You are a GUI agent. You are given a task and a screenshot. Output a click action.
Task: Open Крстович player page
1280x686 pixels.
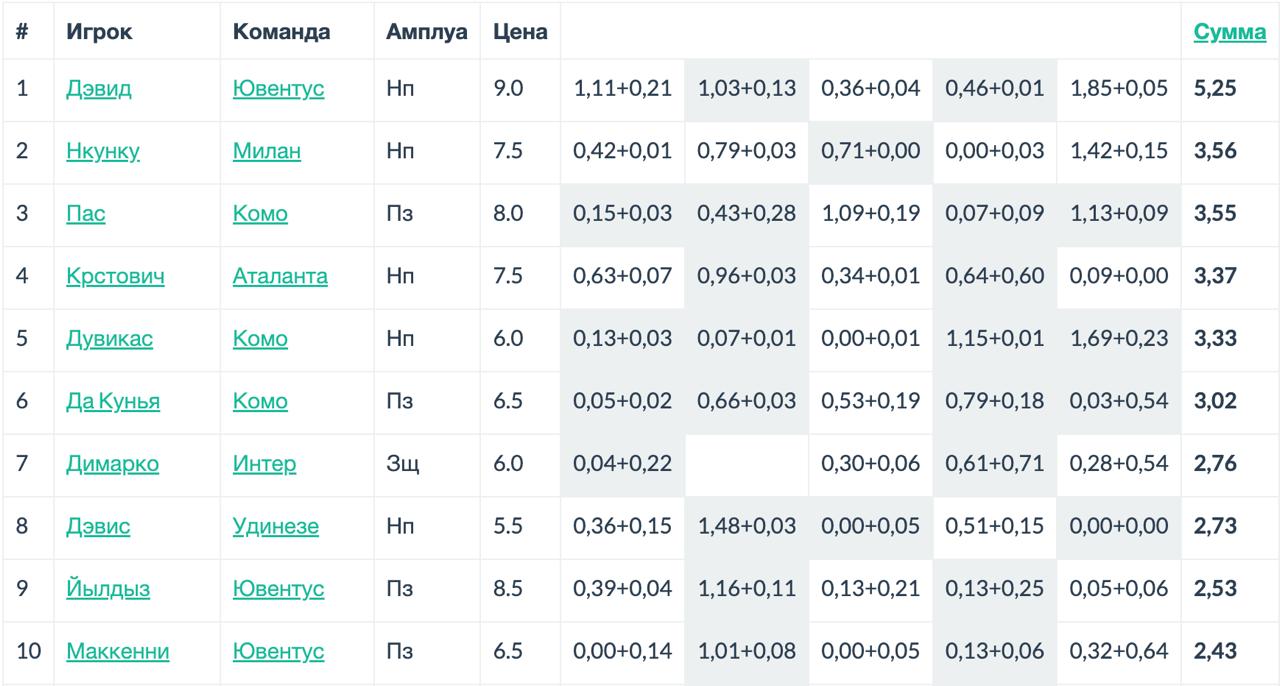pos(115,276)
